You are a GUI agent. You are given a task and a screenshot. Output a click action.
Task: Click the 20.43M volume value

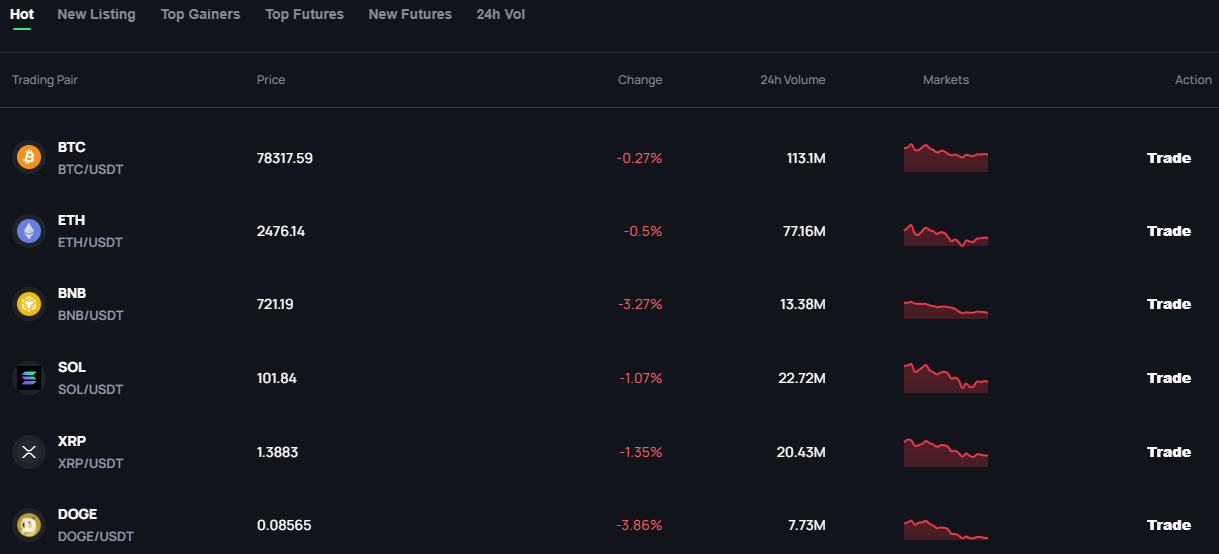801,452
